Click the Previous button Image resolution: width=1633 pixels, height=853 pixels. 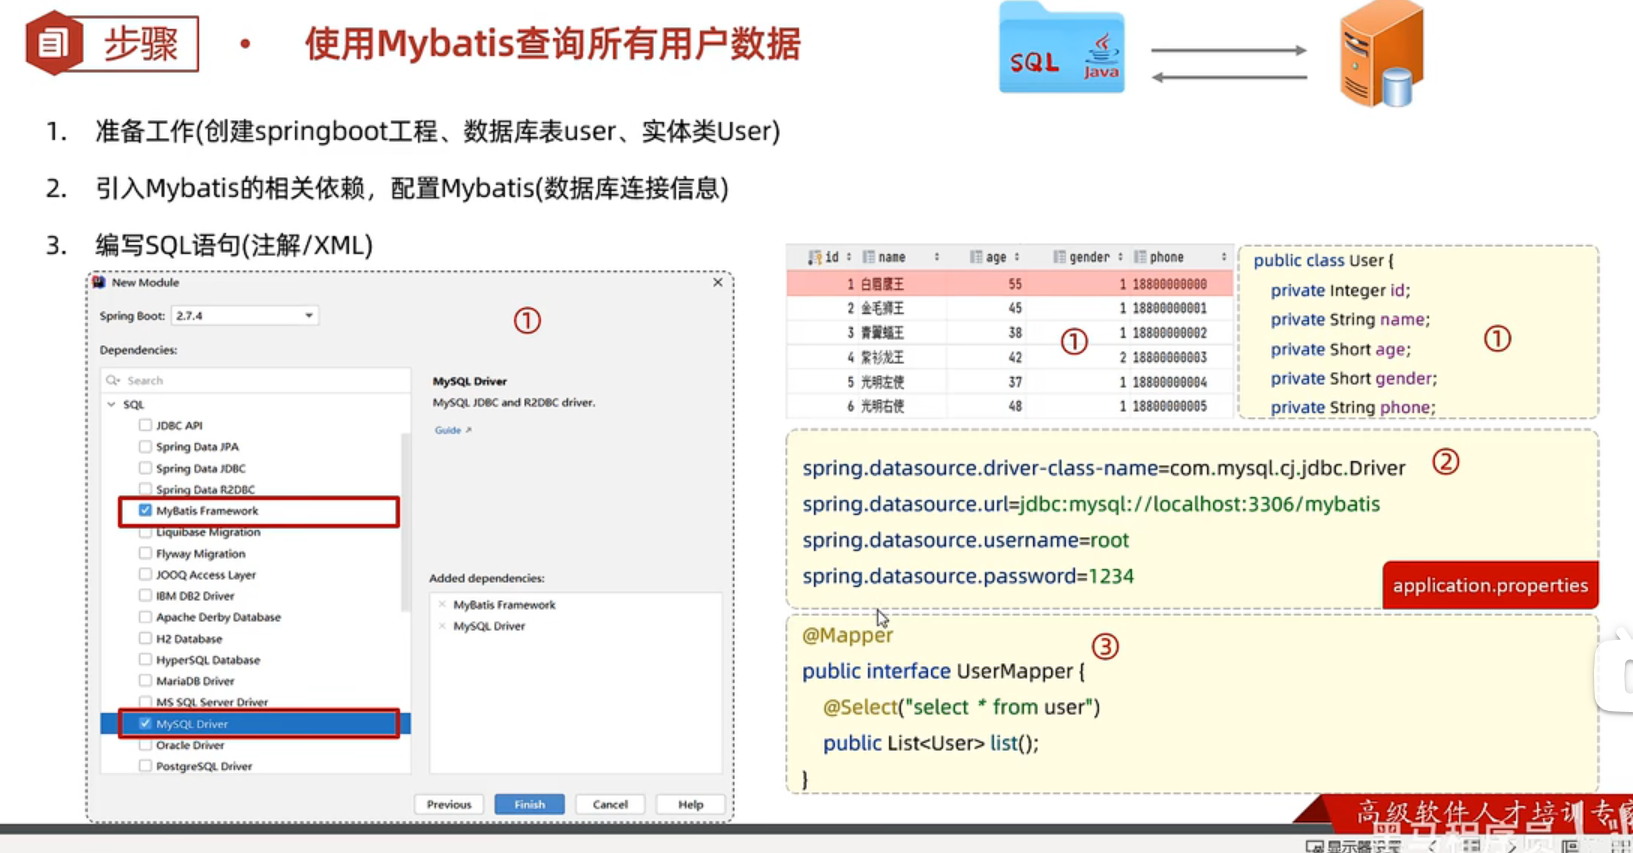coord(449,804)
